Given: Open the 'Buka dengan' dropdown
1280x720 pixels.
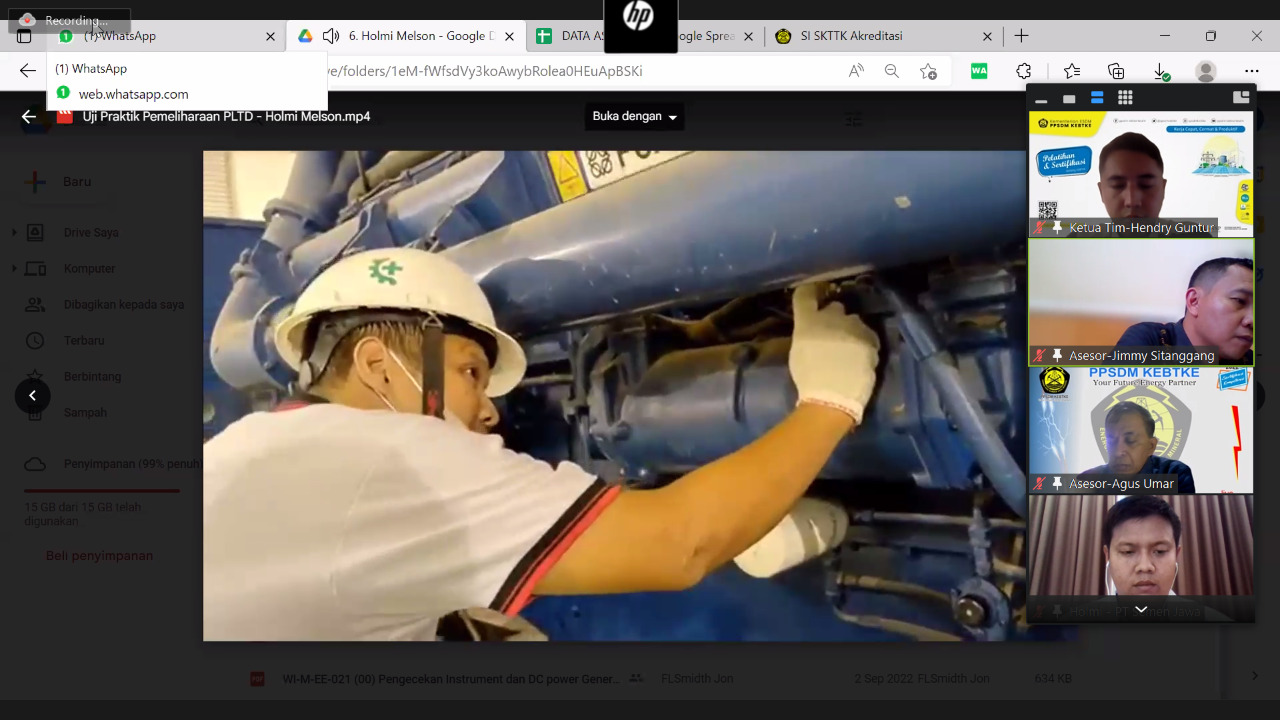Looking at the screenshot, I should [x=634, y=116].
